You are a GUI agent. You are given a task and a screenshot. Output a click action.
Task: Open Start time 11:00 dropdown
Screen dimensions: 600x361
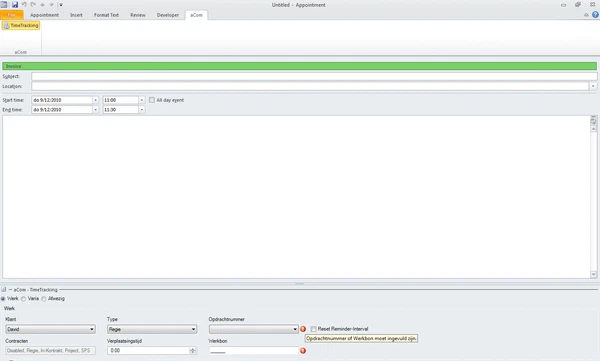click(142, 100)
